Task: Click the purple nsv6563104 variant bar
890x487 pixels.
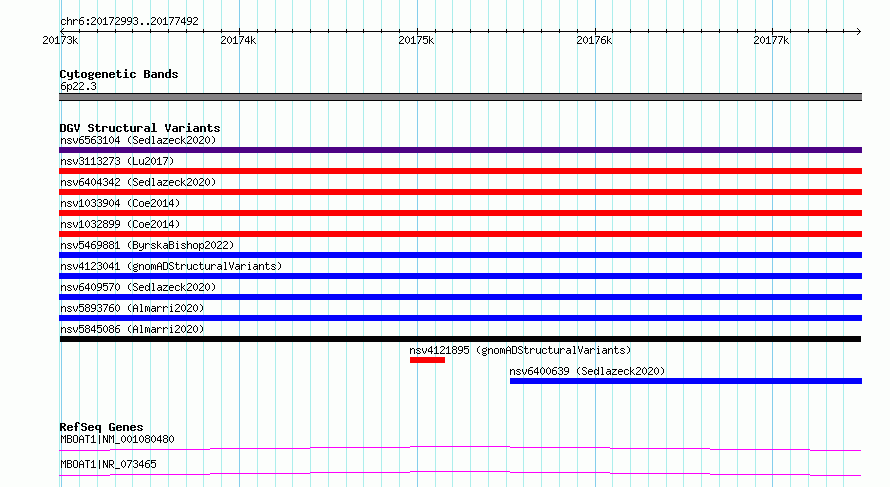Action: point(460,150)
